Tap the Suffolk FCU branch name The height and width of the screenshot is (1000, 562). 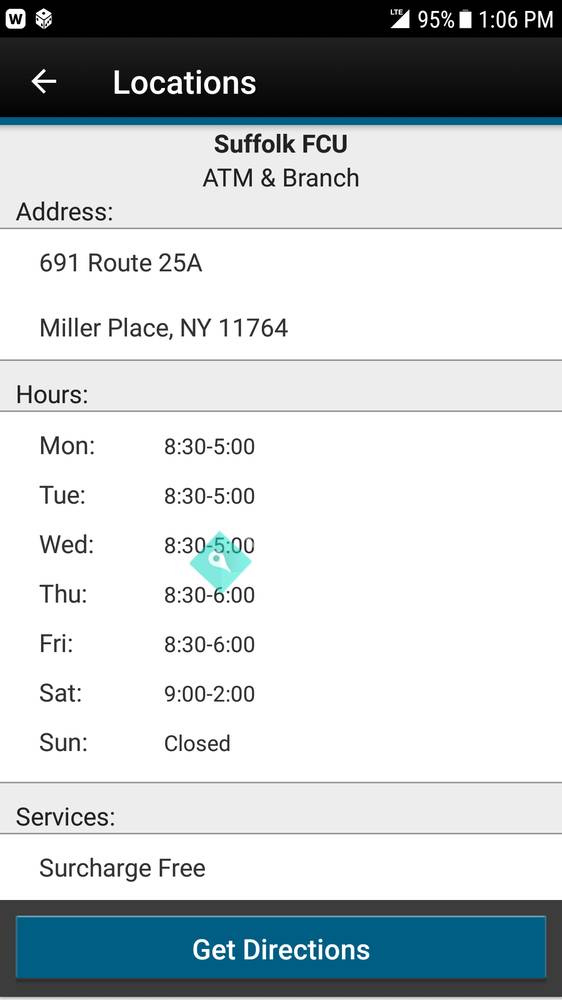[281, 144]
